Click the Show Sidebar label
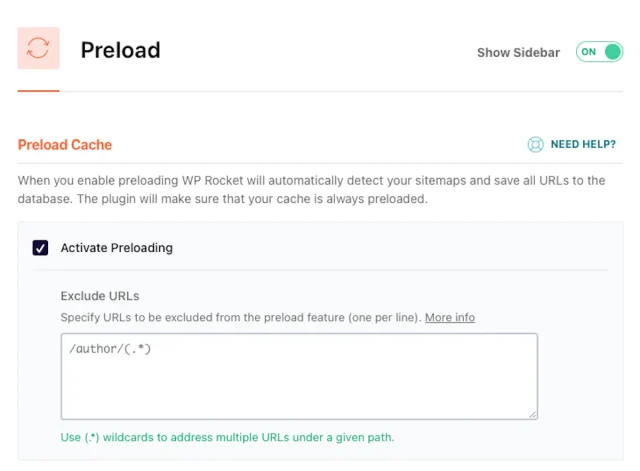Image resolution: width=640 pixels, height=471 pixels. (x=518, y=53)
